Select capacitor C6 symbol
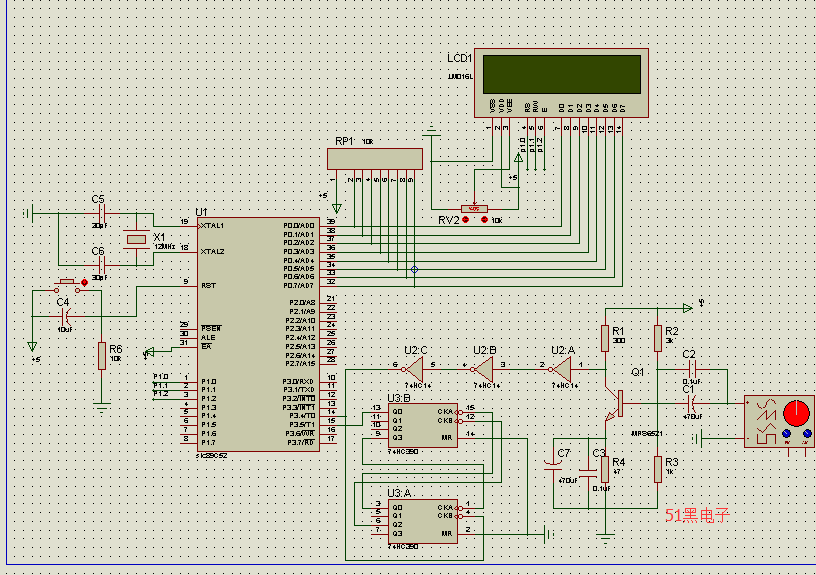 (x=102, y=265)
